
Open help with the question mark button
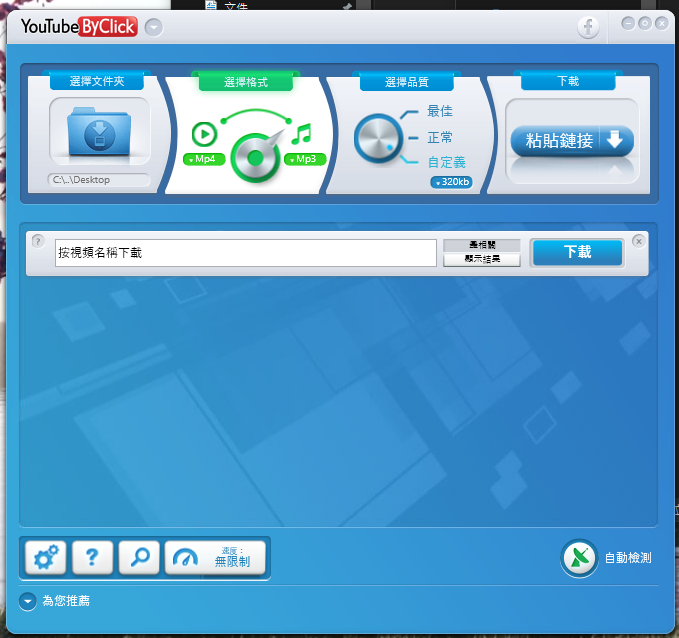(92, 557)
